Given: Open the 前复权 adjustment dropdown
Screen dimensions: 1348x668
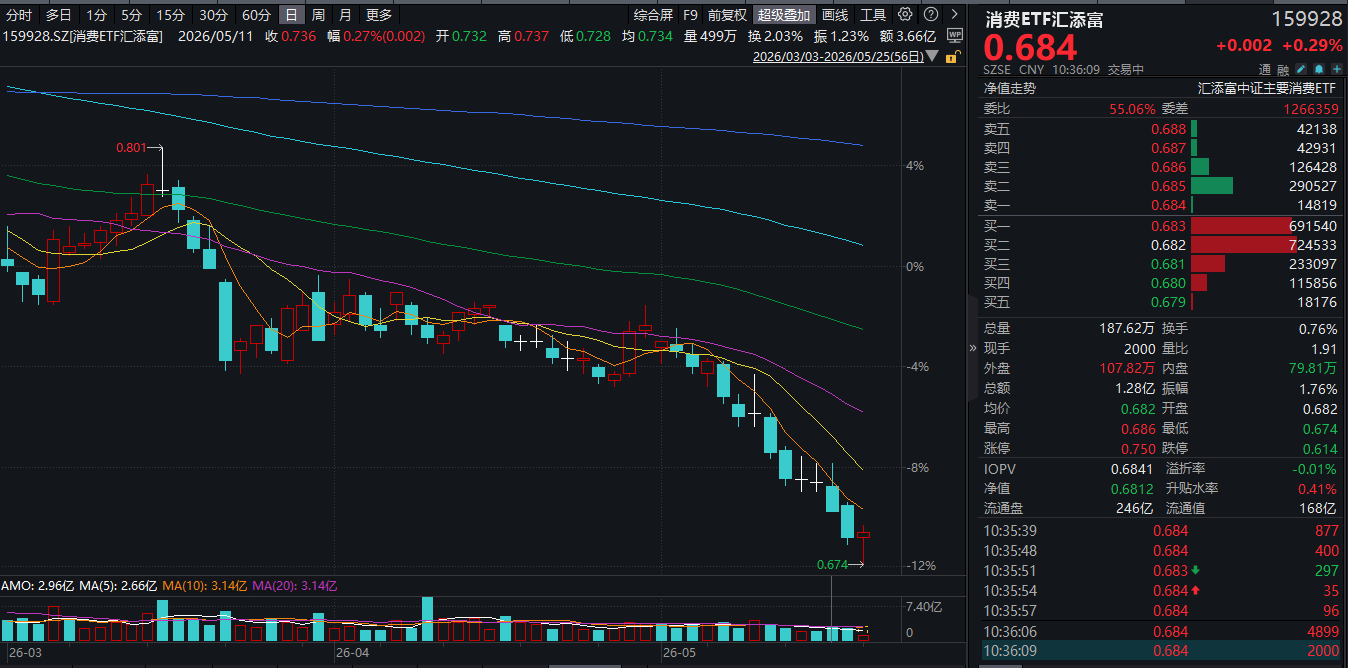Looking at the screenshot, I should 727,15.
